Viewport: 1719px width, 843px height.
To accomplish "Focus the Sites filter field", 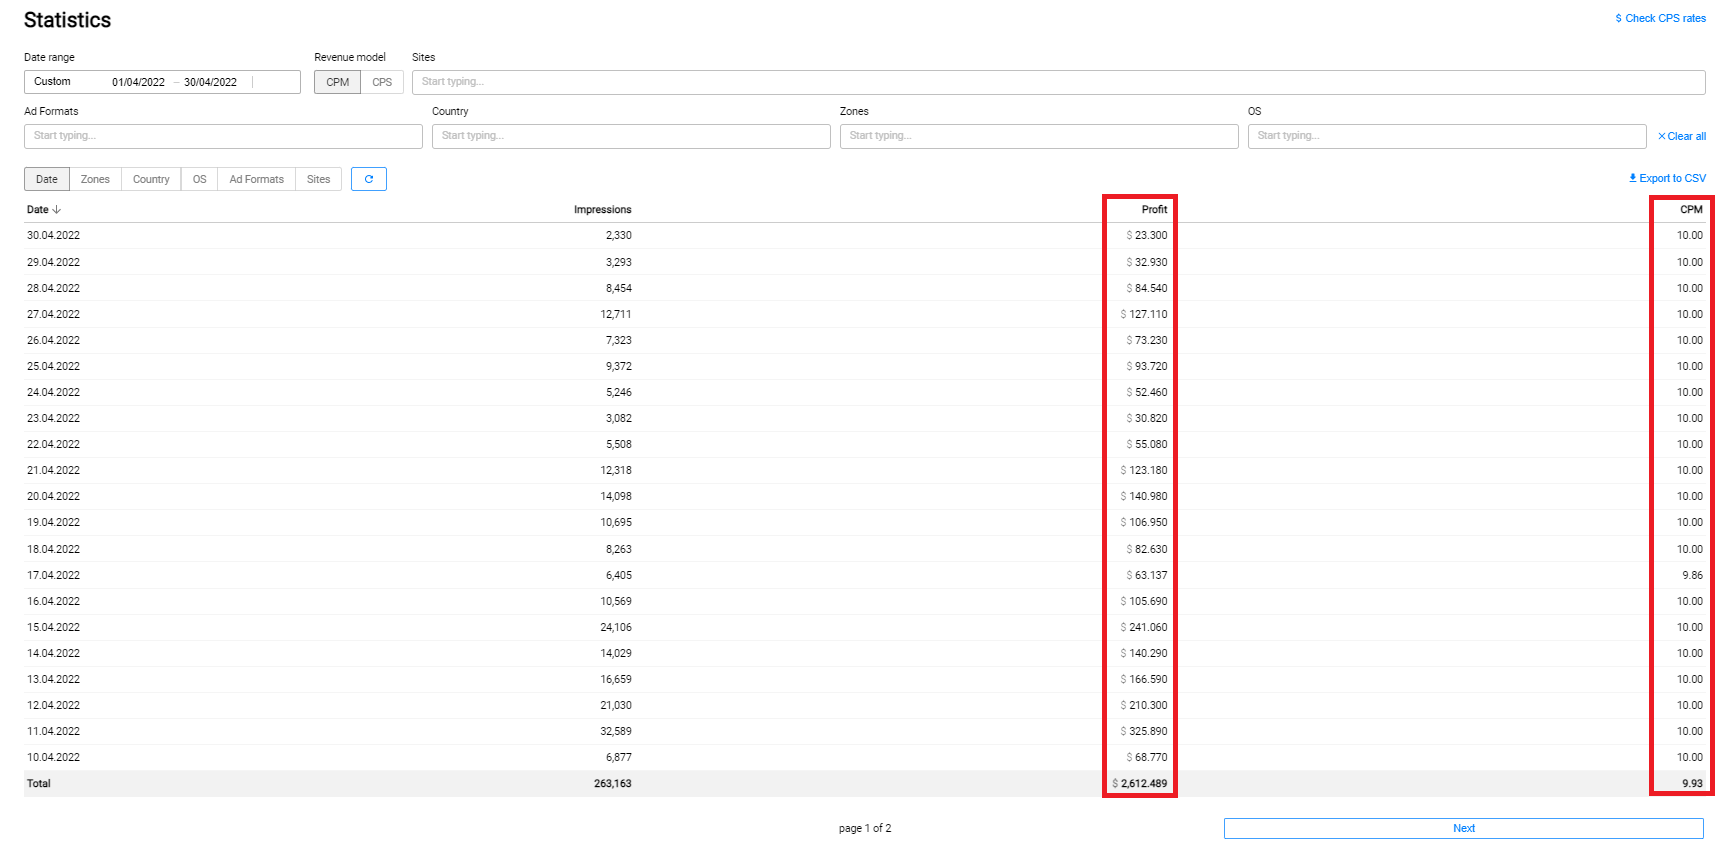I will pyautogui.click(x=1058, y=82).
